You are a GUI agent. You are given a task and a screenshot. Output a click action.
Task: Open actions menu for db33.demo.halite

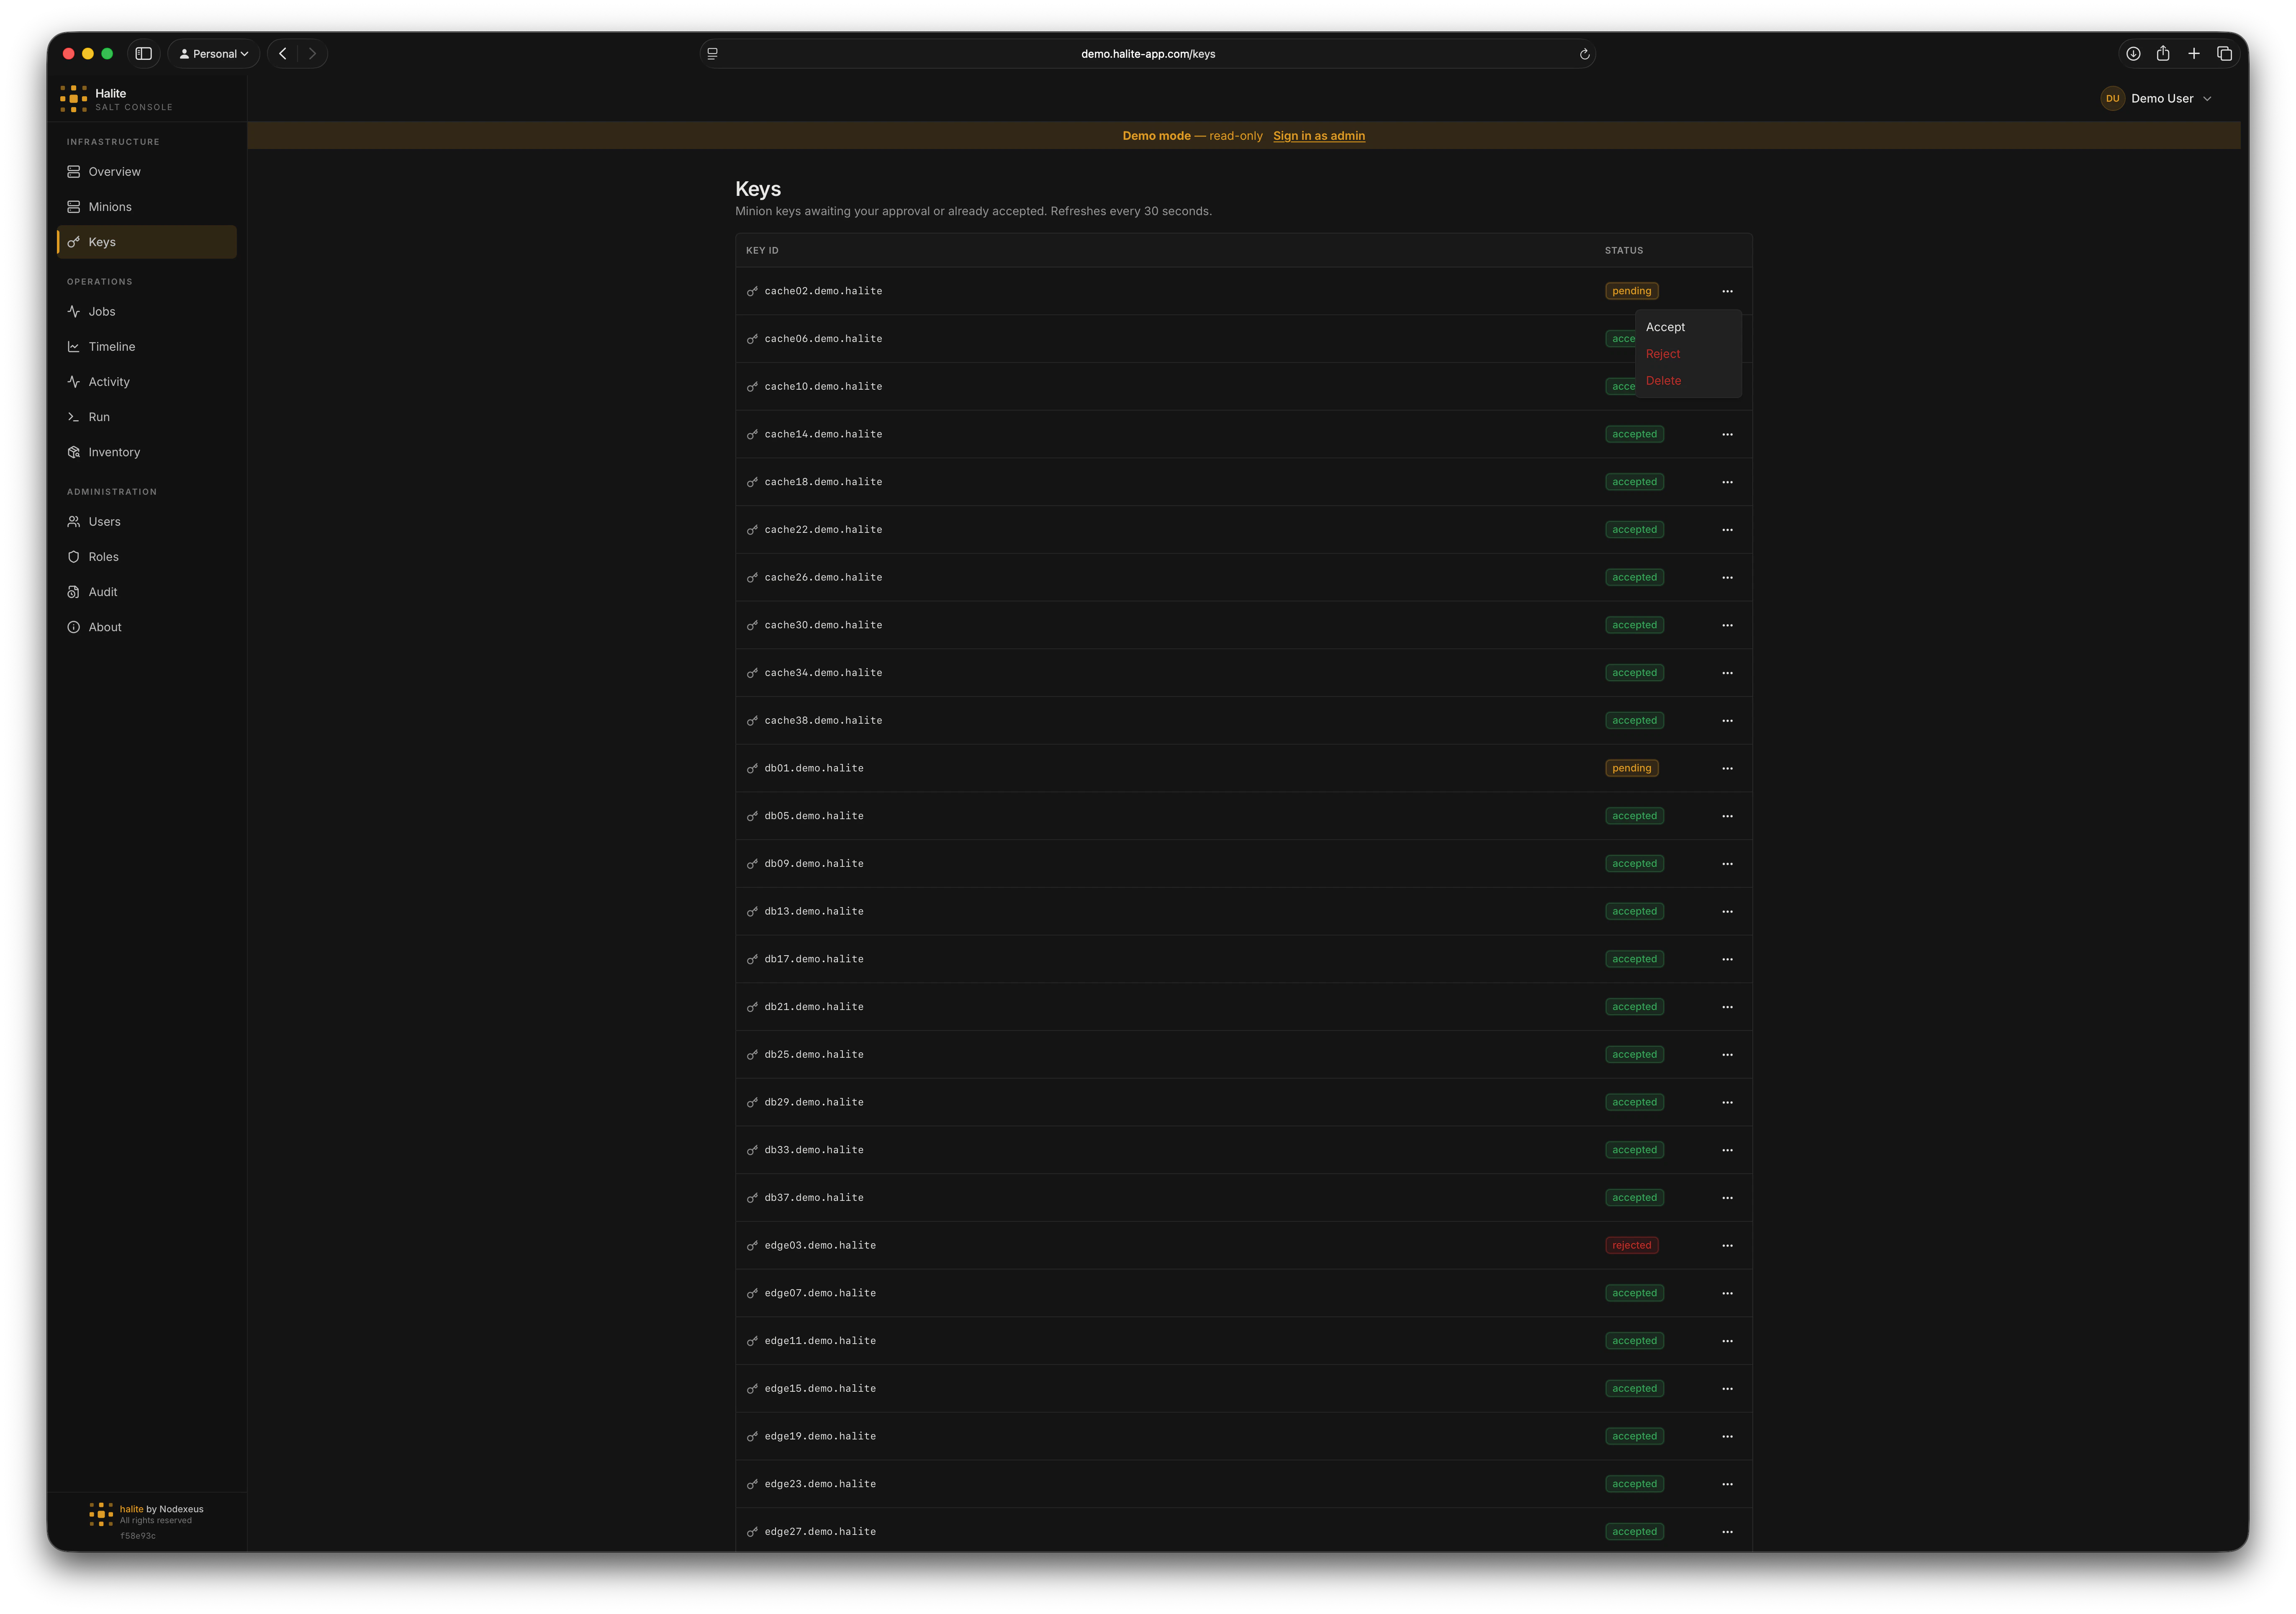pos(1726,1150)
